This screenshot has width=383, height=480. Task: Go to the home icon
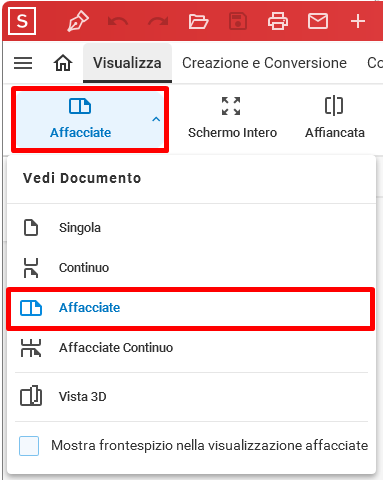tap(63, 63)
